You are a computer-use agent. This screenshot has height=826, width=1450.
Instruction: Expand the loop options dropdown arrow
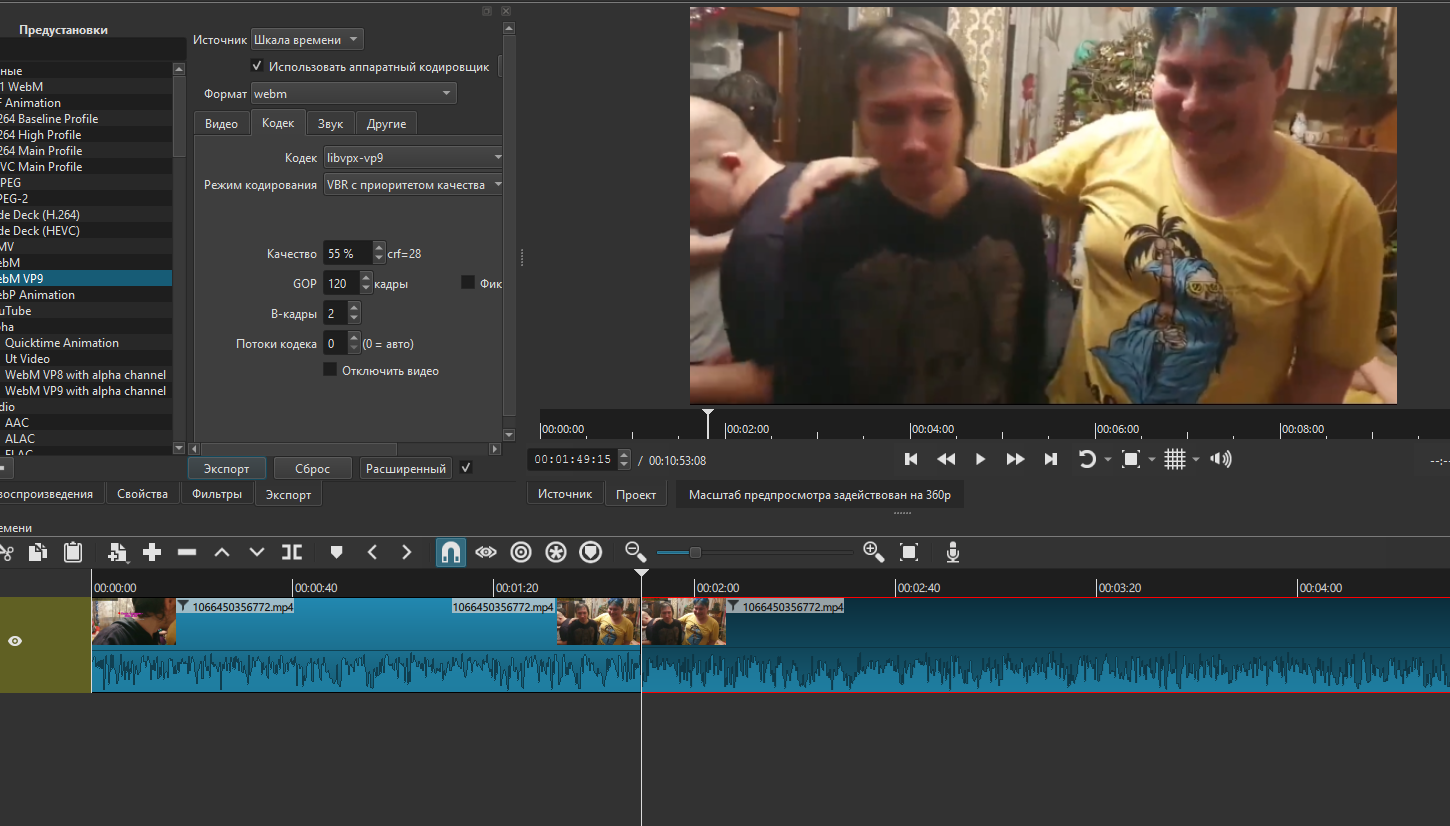[1107, 460]
